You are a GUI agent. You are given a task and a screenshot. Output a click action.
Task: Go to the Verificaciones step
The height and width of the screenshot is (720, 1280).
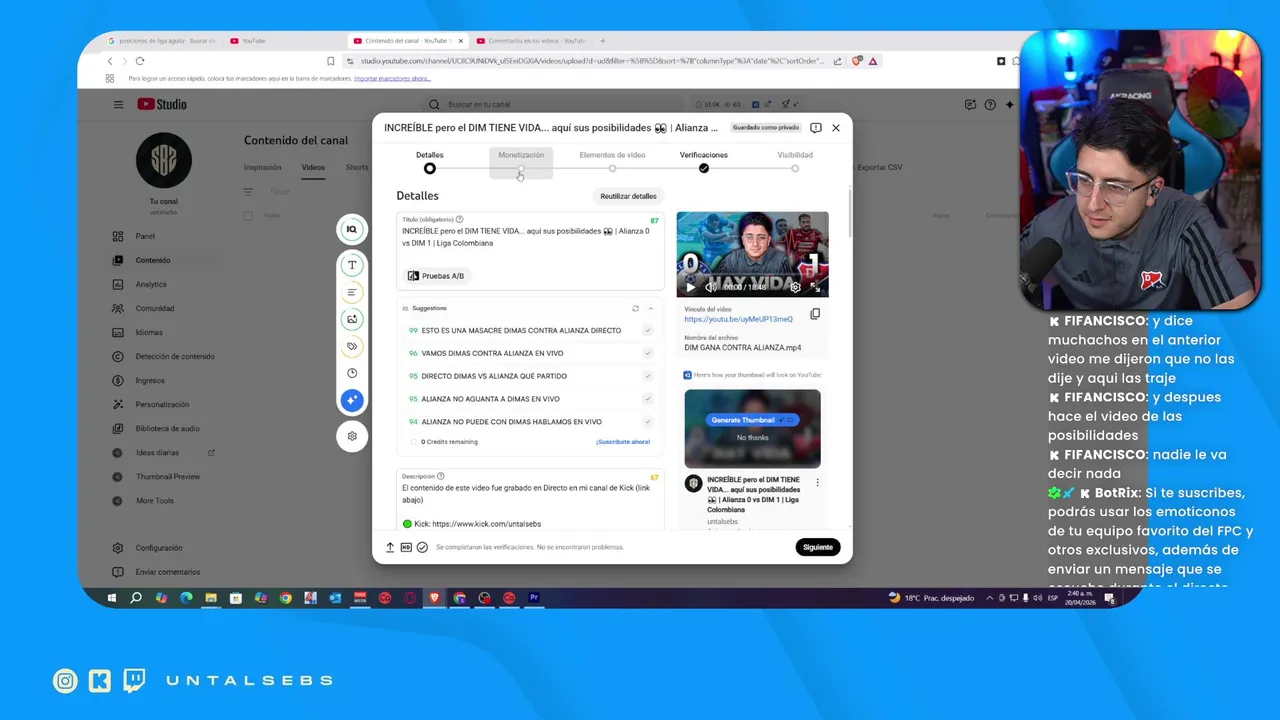pos(704,162)
